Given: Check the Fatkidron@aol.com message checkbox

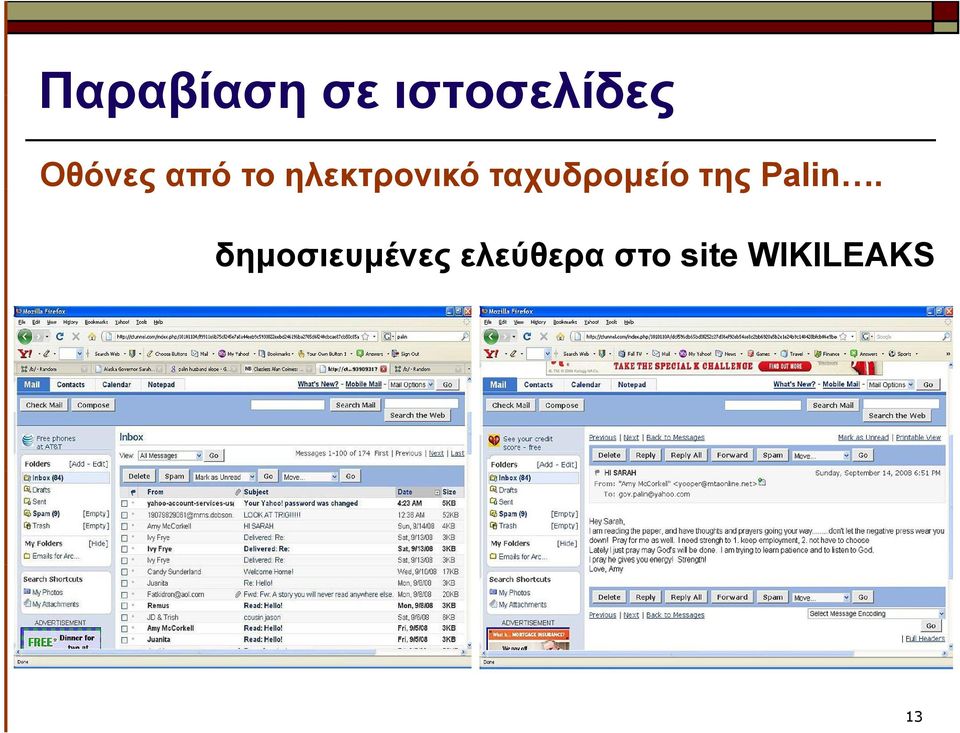Looking at the screenshot, I should (x=124, y=595).
